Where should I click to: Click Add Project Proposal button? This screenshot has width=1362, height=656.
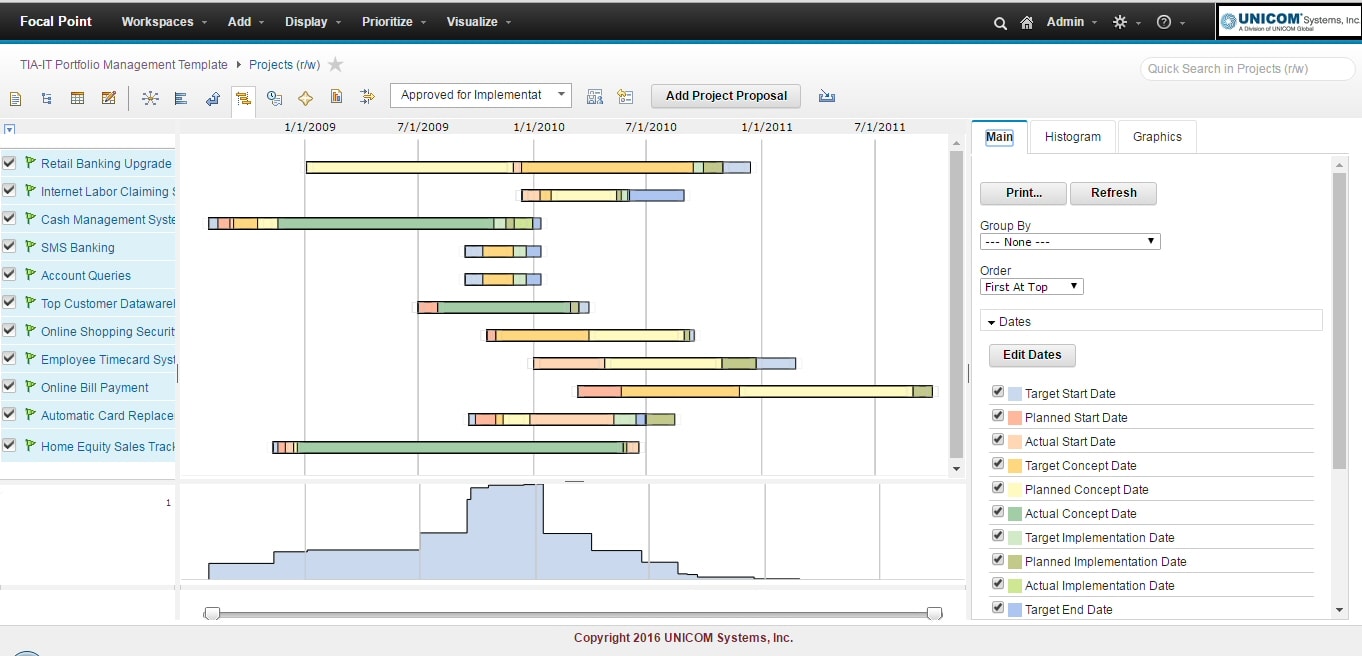726,96
